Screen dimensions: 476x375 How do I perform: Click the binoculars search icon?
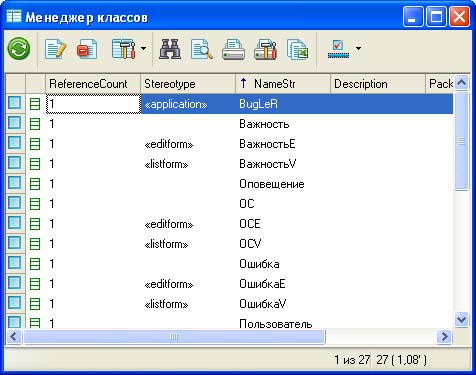(170, 49)
